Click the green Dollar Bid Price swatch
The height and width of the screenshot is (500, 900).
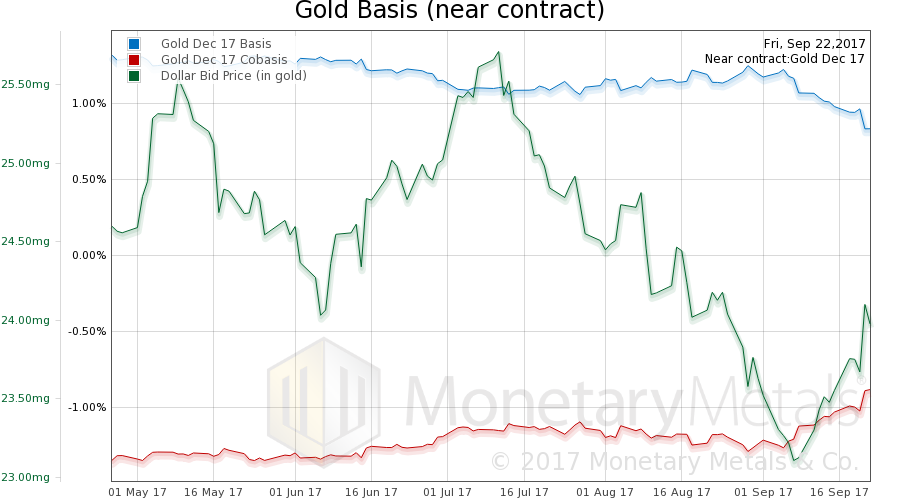(x=134, y=76)
